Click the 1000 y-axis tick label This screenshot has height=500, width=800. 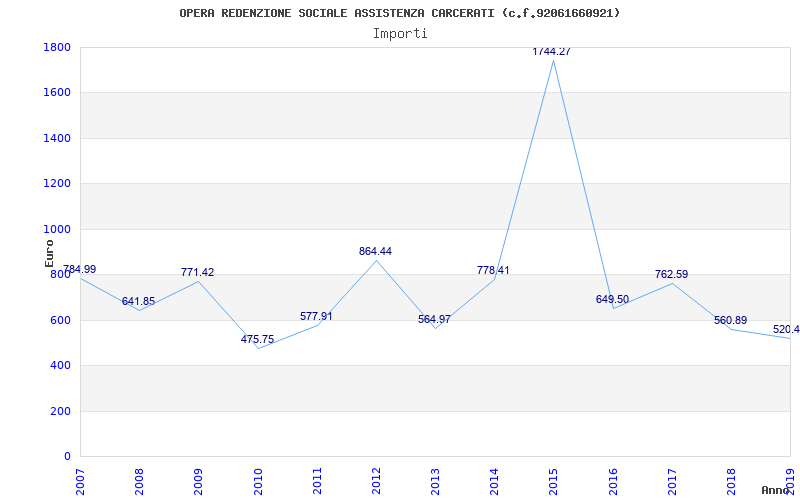coord(57,230)
